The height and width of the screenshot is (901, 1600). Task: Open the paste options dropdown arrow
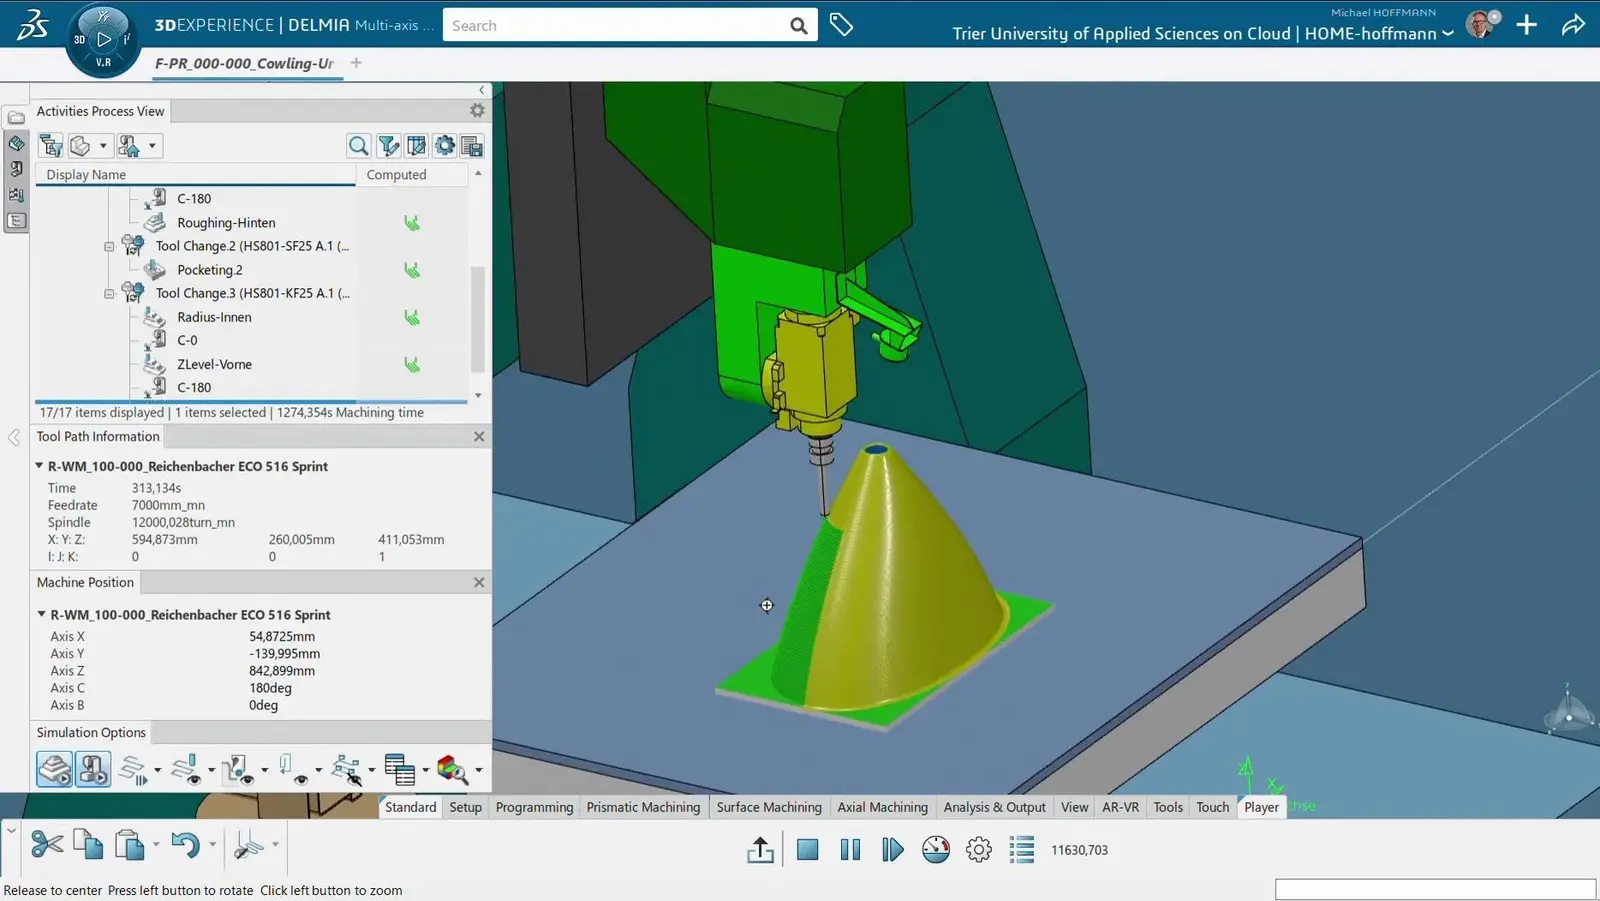156,846
